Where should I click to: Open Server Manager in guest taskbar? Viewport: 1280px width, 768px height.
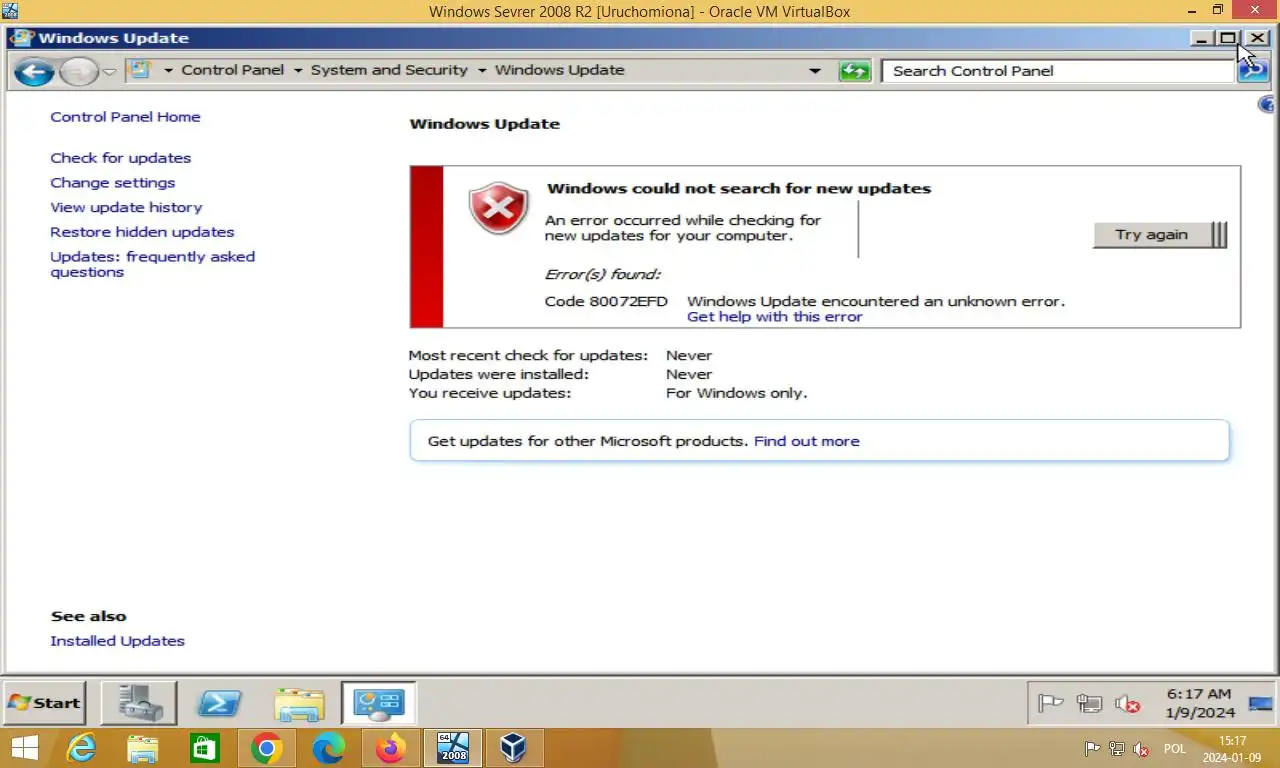pos(139,703)
